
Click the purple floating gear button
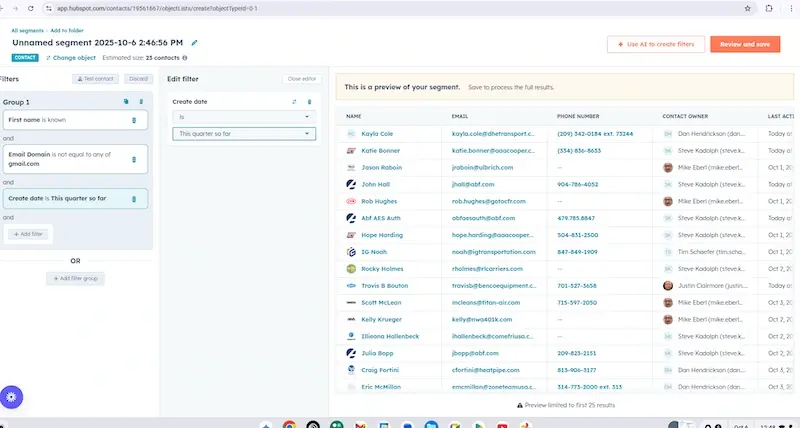(x=11, y=397)
